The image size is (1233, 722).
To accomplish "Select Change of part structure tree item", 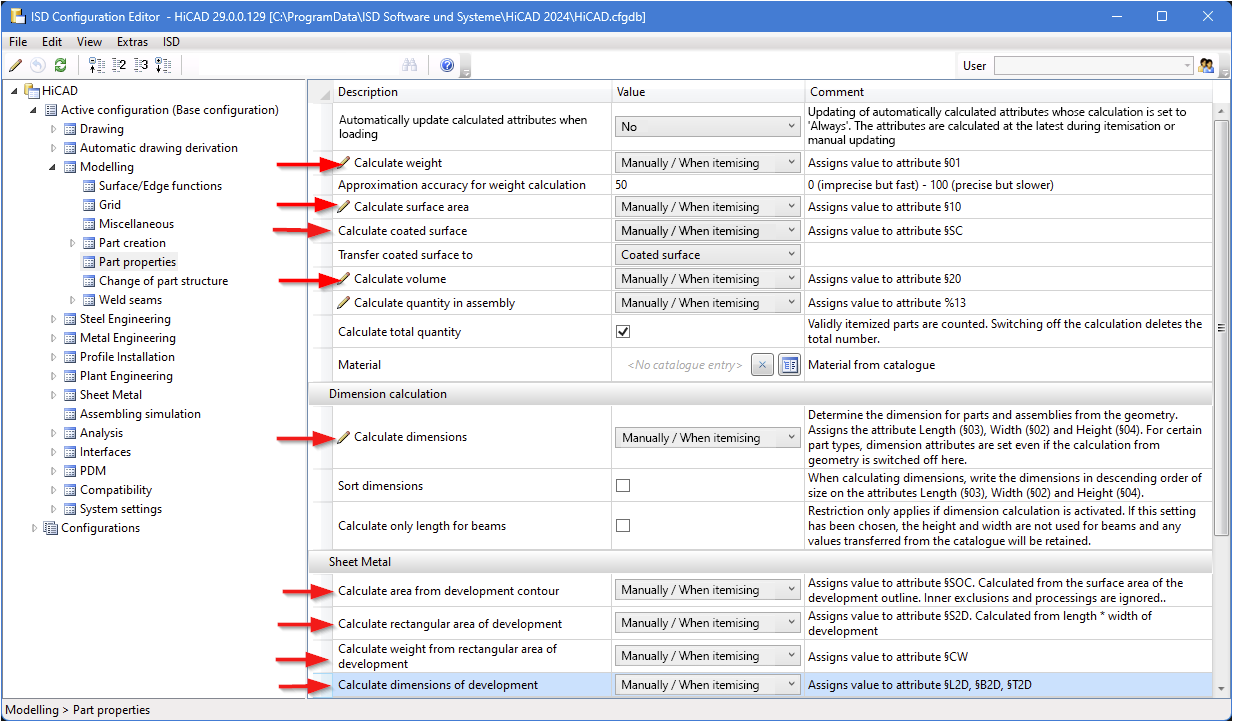I will click(x=163, y=281).
